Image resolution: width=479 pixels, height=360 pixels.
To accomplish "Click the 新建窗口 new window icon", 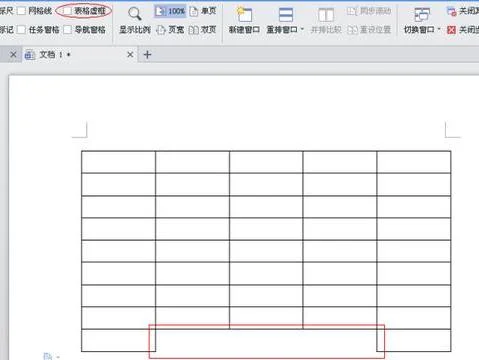I will click(x=244, y=15).
